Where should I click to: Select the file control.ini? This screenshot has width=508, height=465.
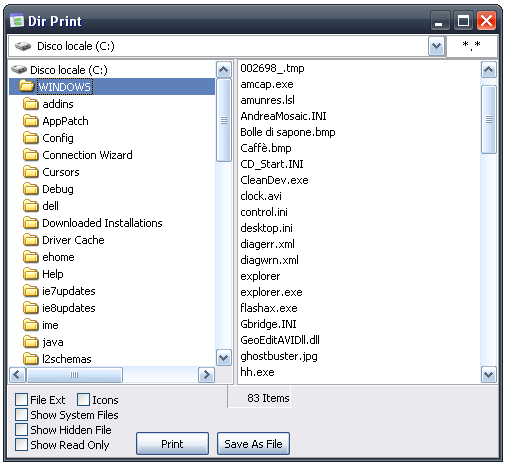(x=264, y=212)
